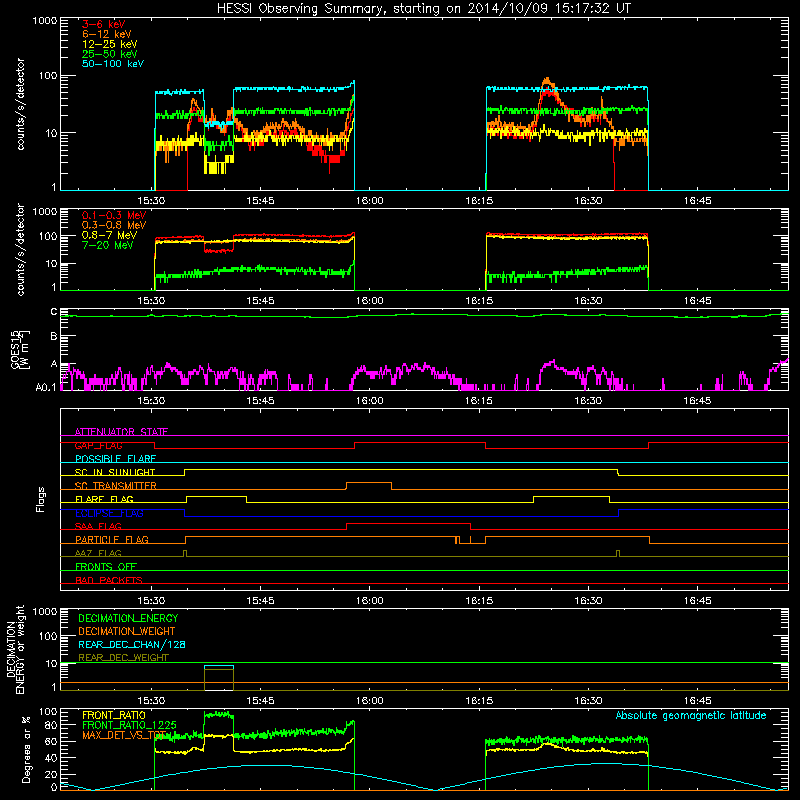This screenshot has height=800, width=800.
Task: Click the FRONTS_OFF label
Action: click(x=106, y=567)
